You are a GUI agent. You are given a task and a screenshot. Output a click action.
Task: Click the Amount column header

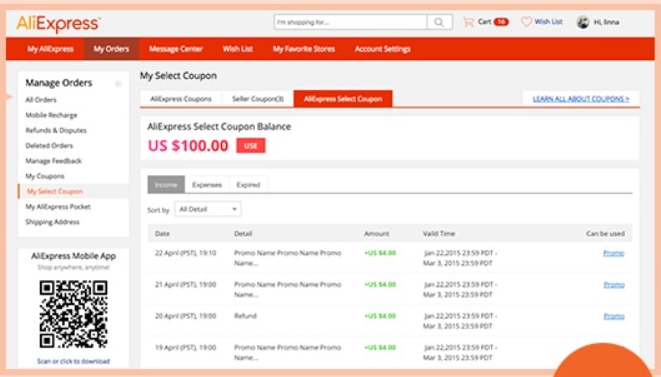(x=377, y=234)
